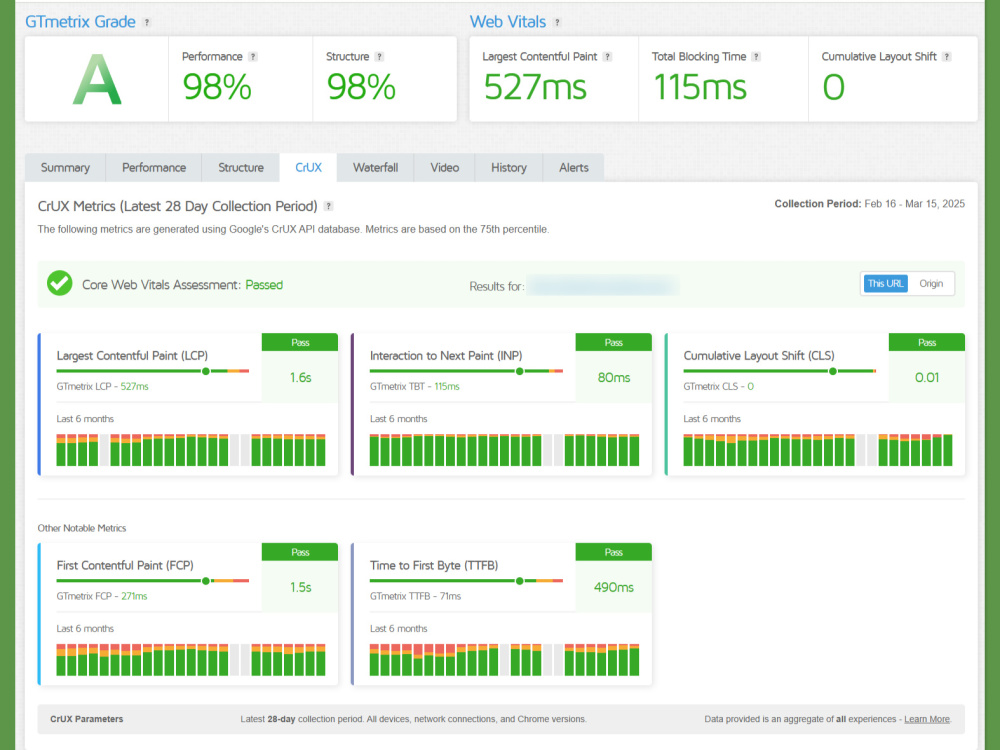Screen dimensions: 1000x750
Task: Click the large grade A letter
Action: click(97, 80)
